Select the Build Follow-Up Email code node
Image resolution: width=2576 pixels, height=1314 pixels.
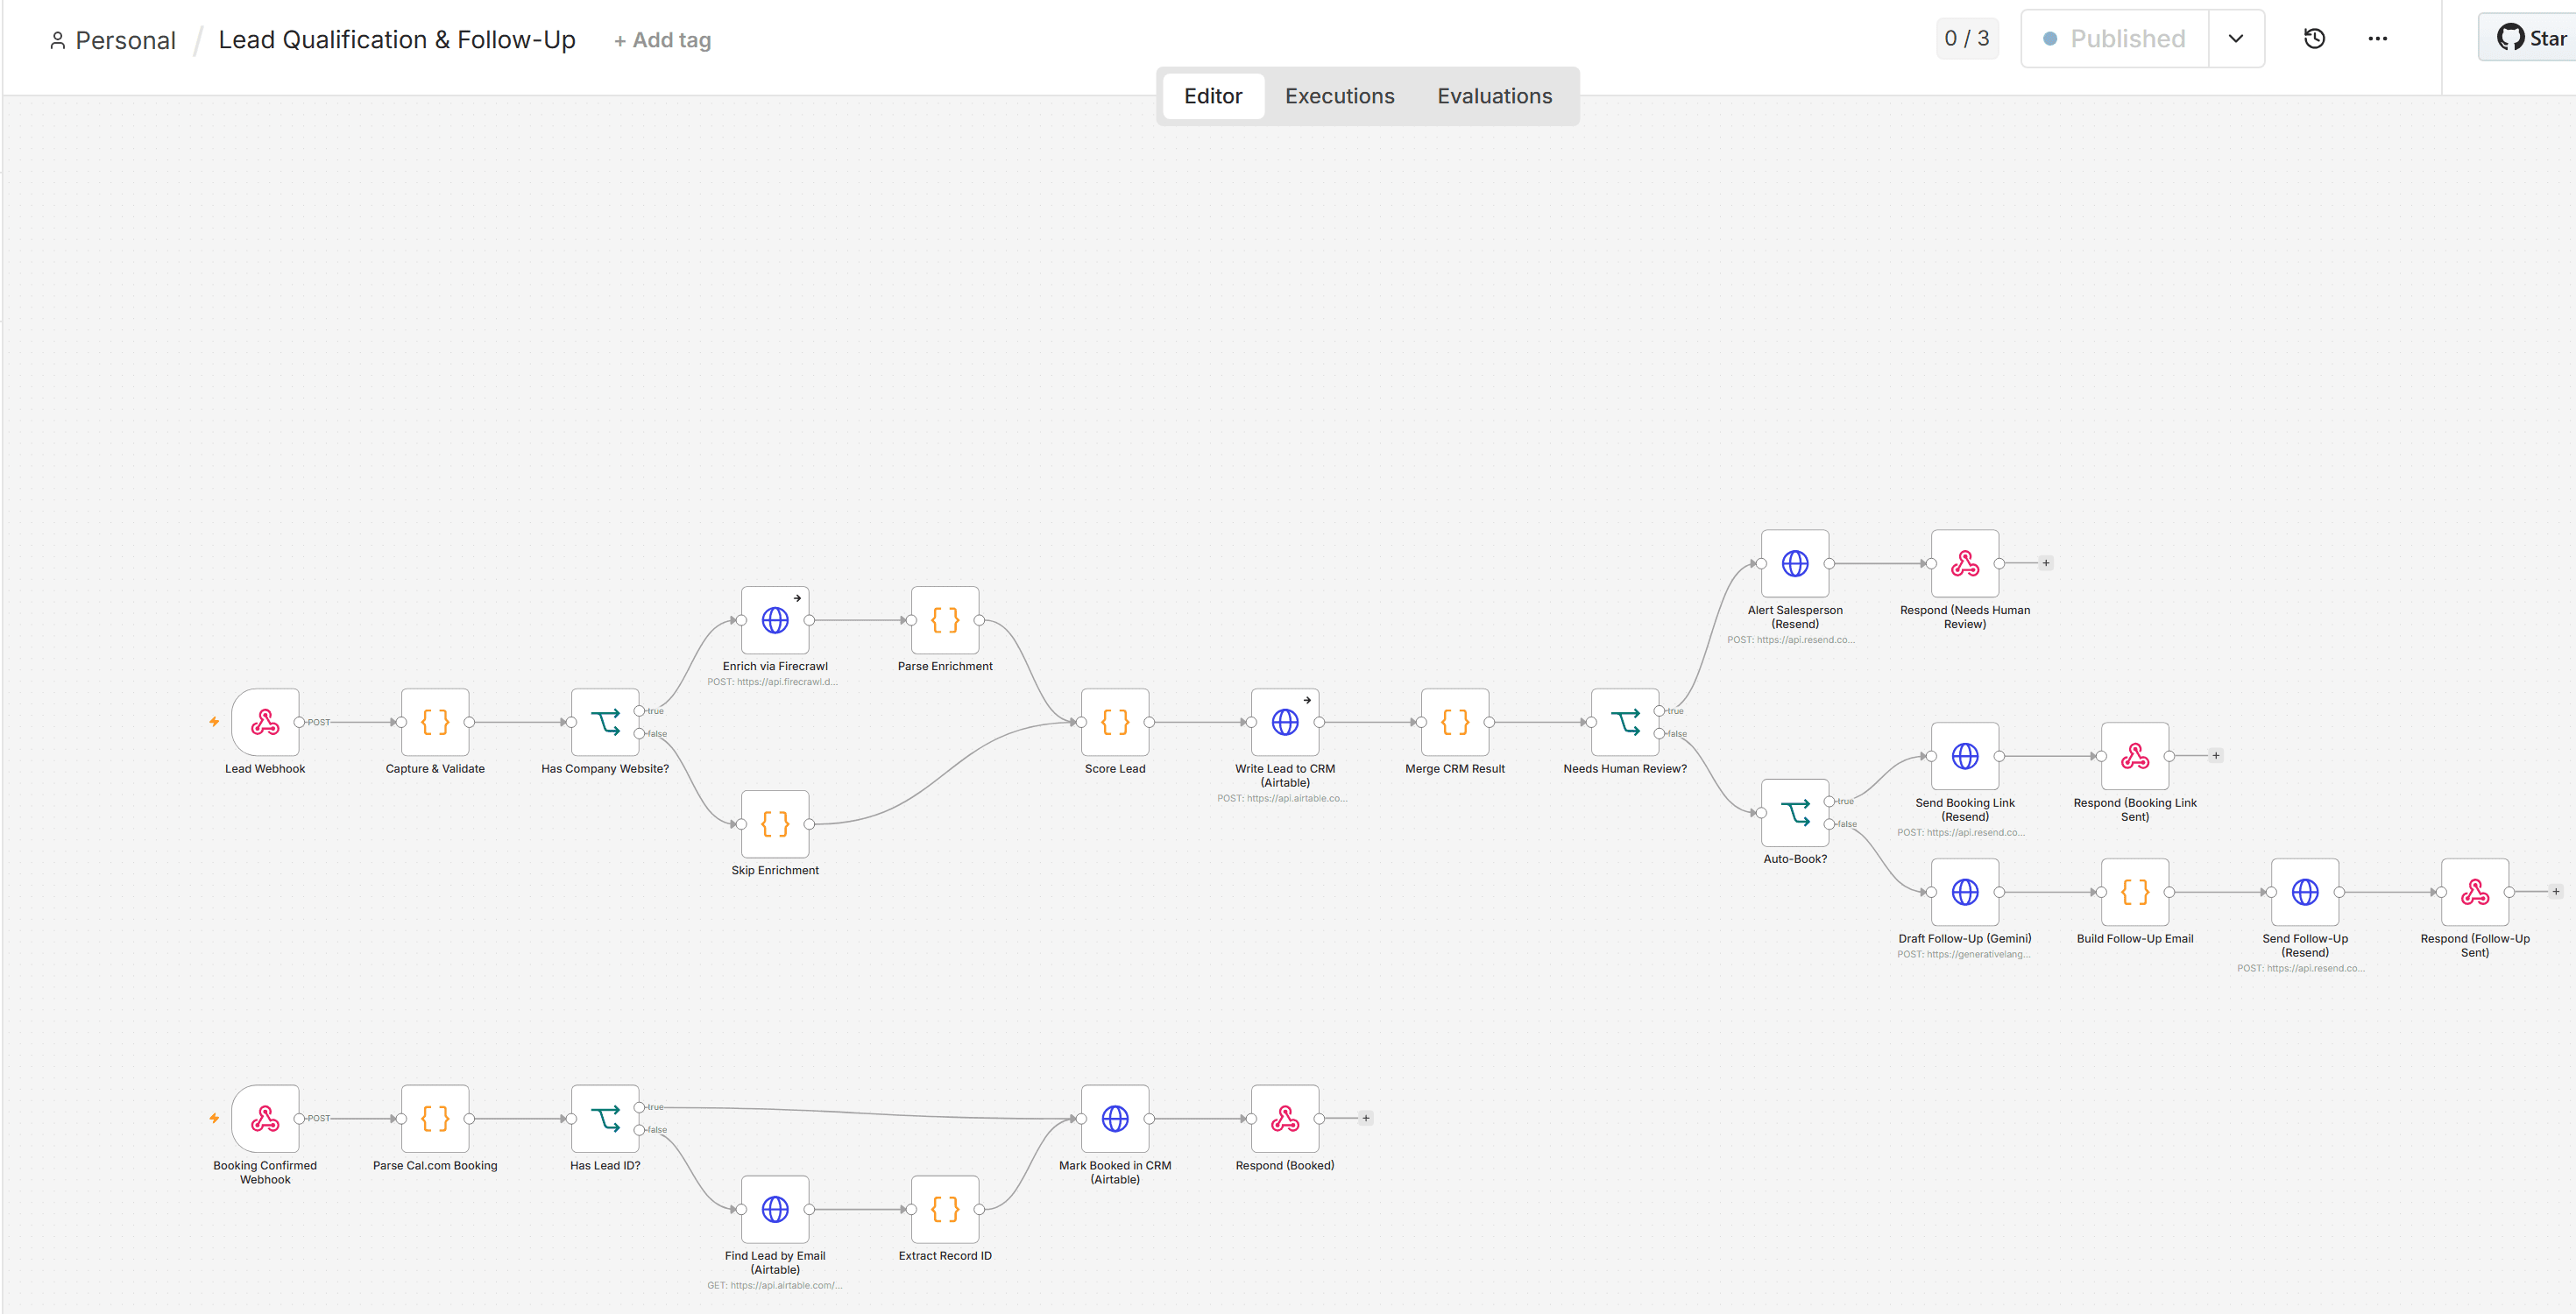point(2135,891)
